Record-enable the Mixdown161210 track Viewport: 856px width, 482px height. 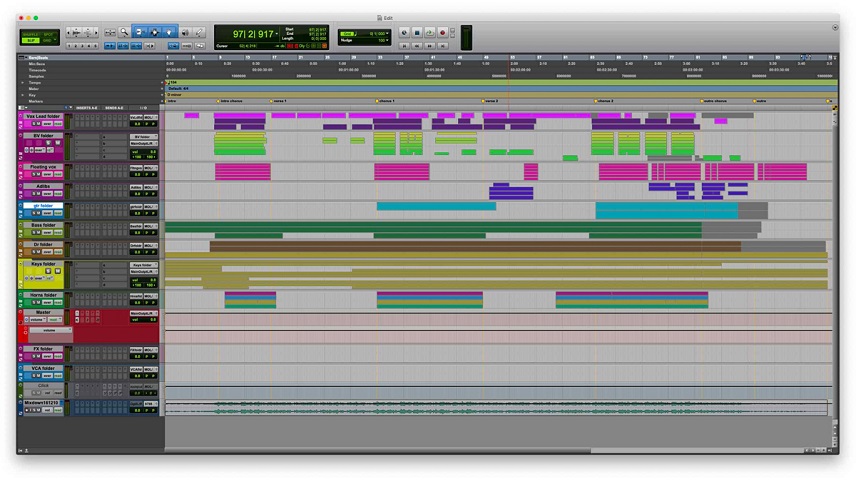(27, 410)
